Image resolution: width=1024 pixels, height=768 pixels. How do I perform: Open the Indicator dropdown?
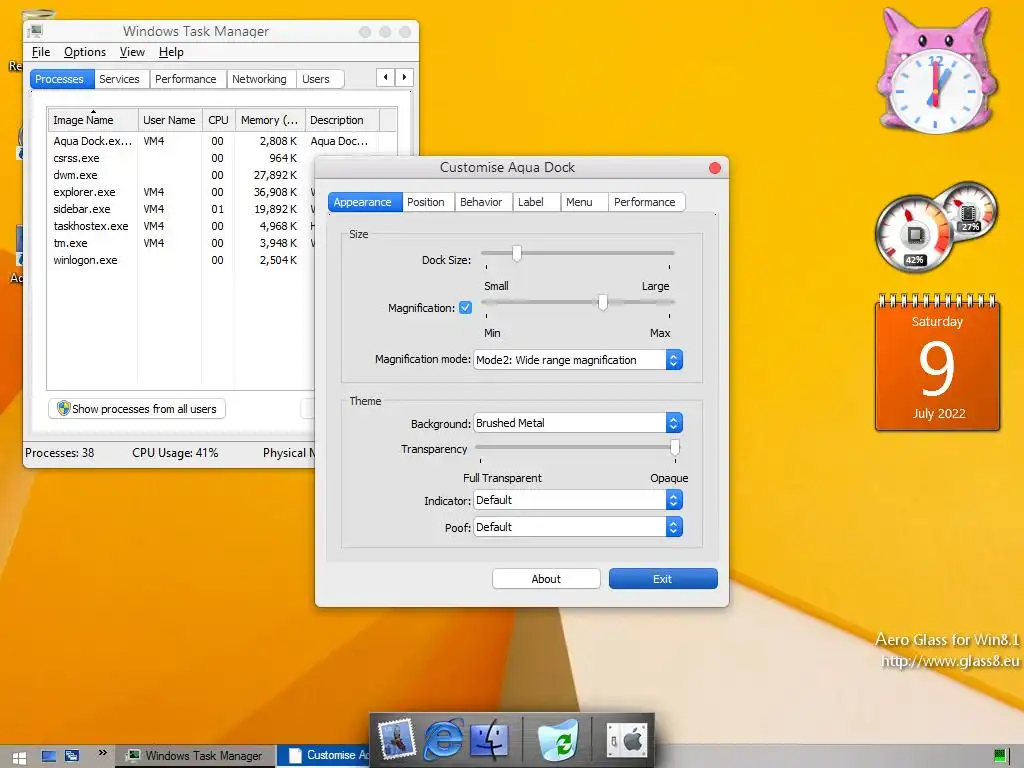point(578,500)
